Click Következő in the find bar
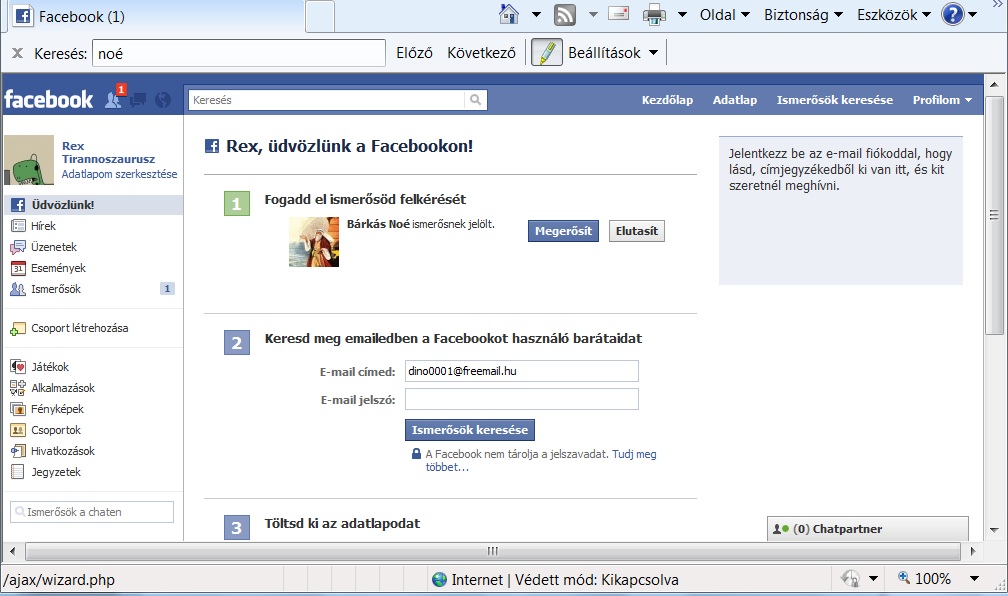1008x596 pixels. [482, 53]
